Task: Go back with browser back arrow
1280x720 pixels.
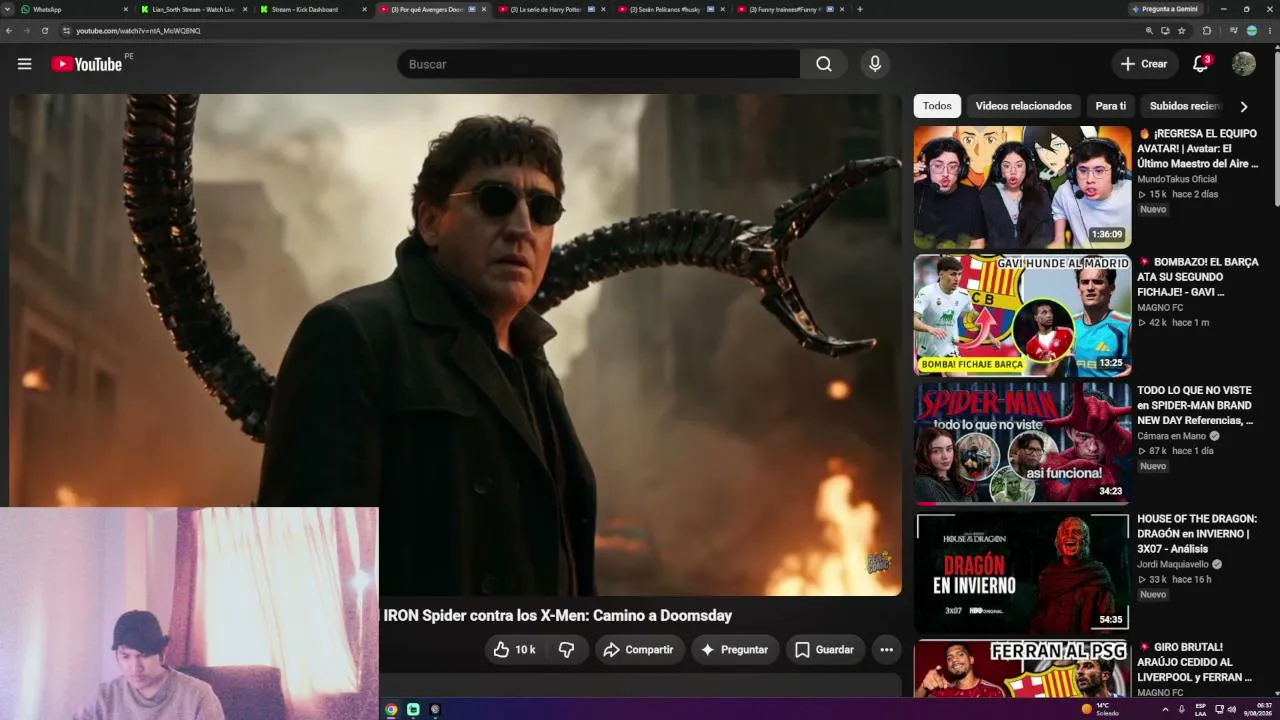Action: pyautogui.click(x=9, y=31)
